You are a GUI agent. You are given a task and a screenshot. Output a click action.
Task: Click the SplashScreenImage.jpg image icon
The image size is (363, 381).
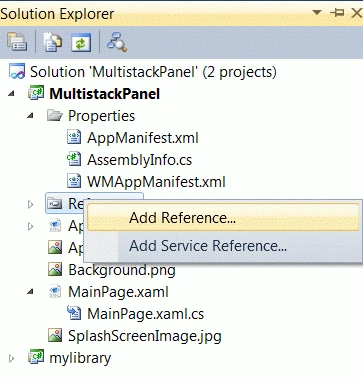tap(55, 335)
